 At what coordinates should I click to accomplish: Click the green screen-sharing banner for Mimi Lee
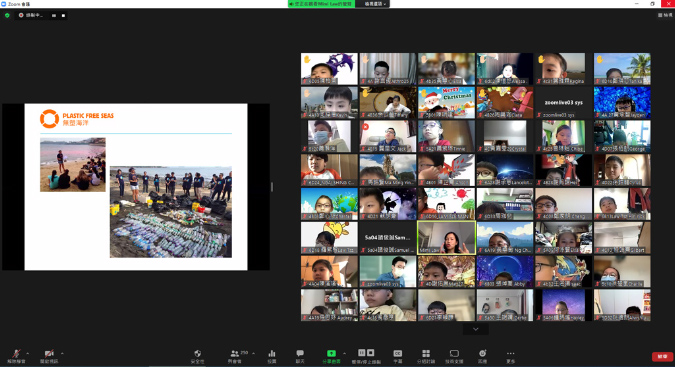tap(321, 4)
